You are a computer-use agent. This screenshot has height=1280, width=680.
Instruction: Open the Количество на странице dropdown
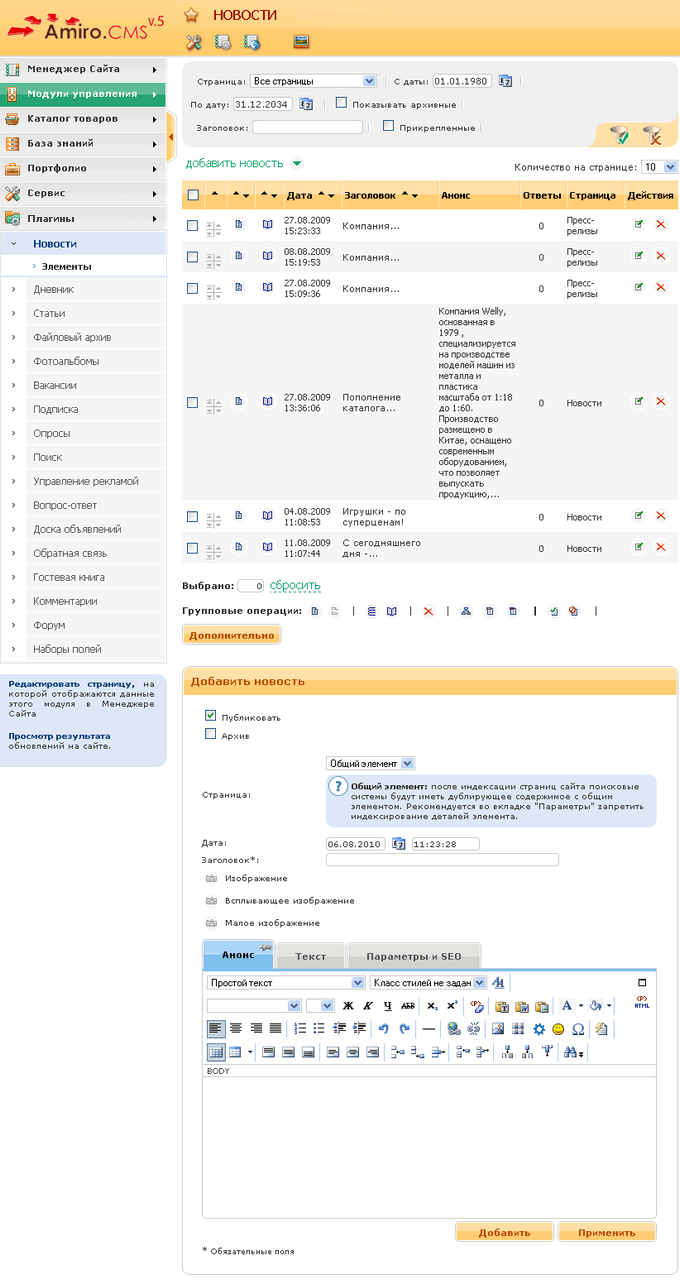pos(660,167)
